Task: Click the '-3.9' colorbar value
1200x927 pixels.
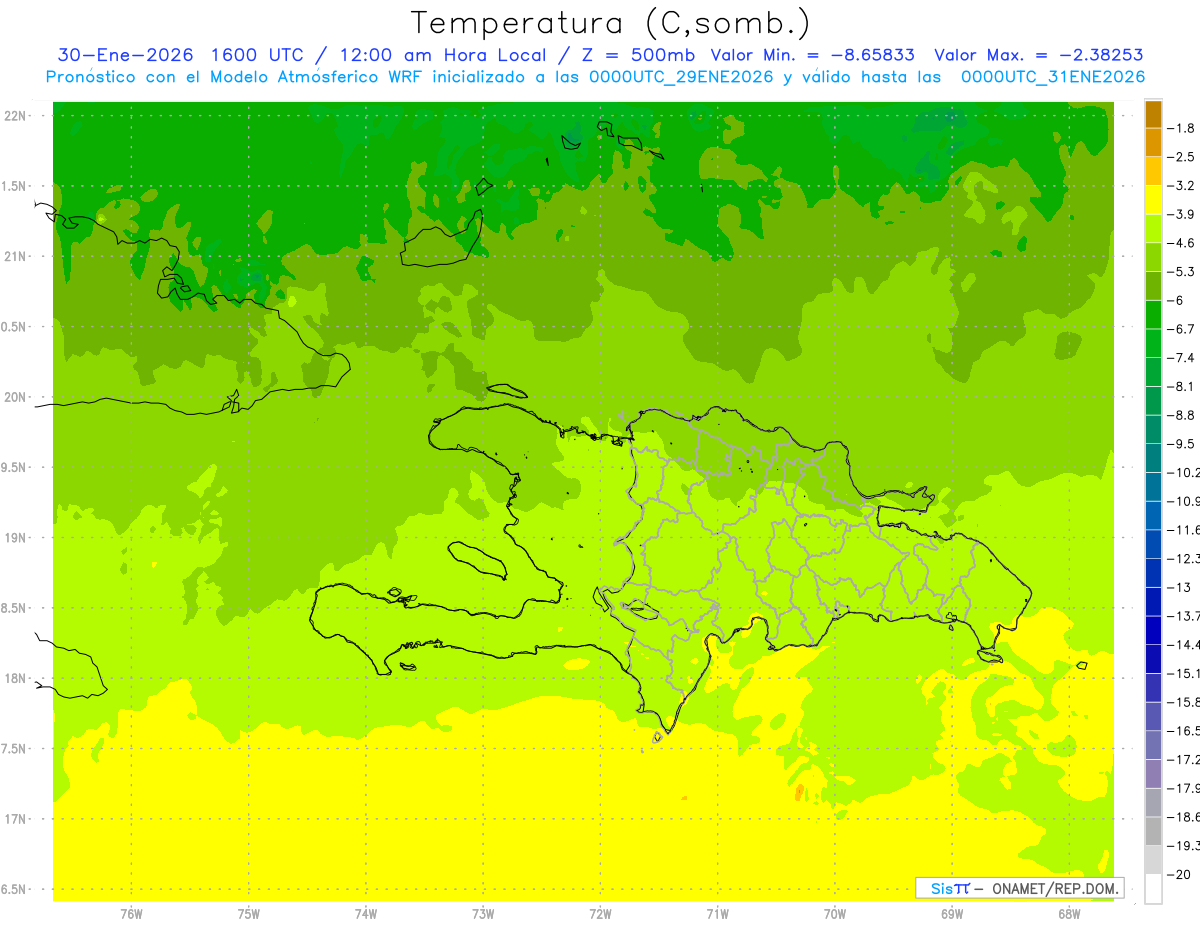Action: coord(1181,214)
